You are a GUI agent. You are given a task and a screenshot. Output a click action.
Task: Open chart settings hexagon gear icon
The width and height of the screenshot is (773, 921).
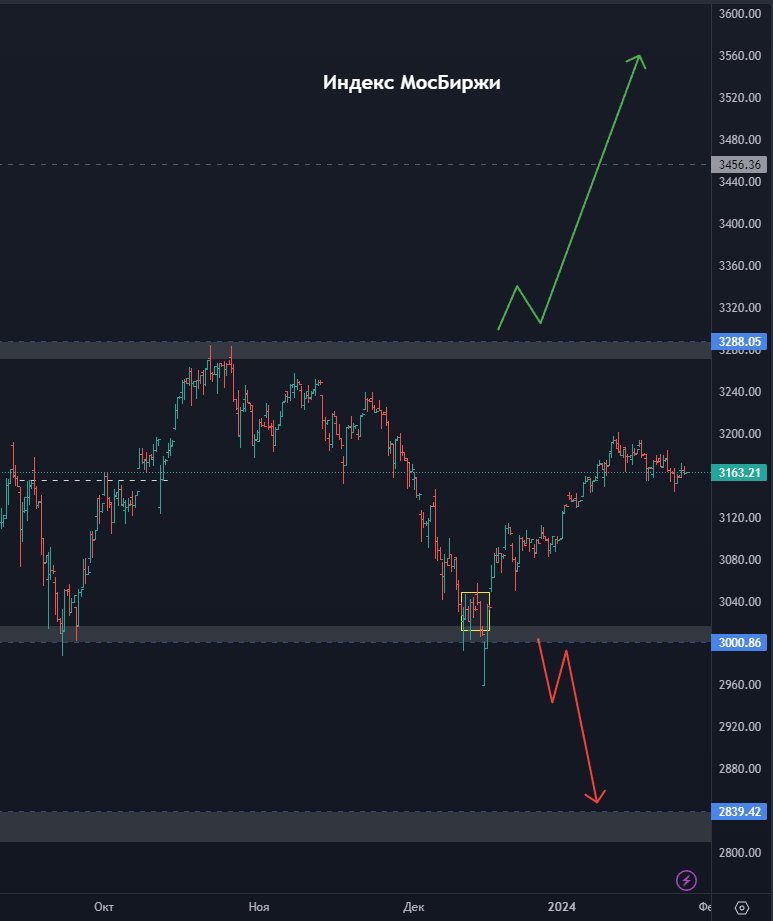point(741,907)
